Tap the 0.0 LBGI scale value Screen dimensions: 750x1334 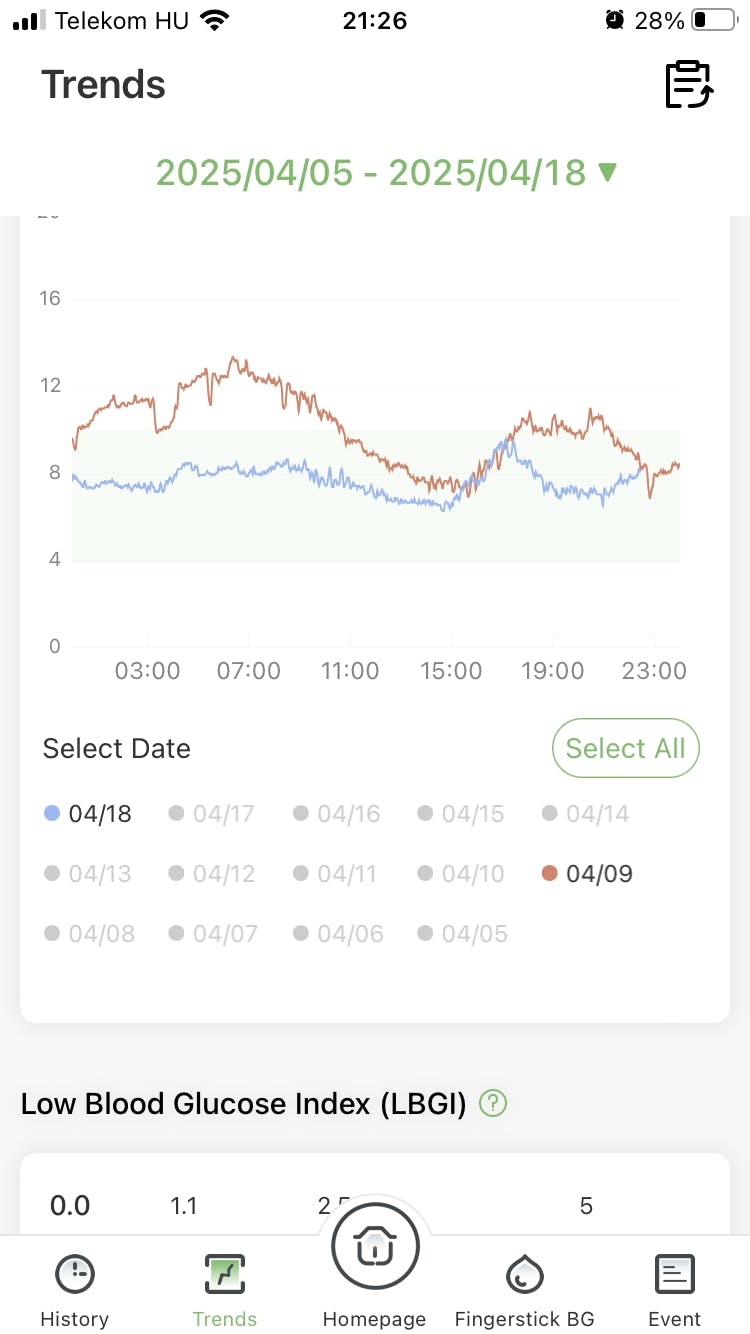(x=70, y=1205)
